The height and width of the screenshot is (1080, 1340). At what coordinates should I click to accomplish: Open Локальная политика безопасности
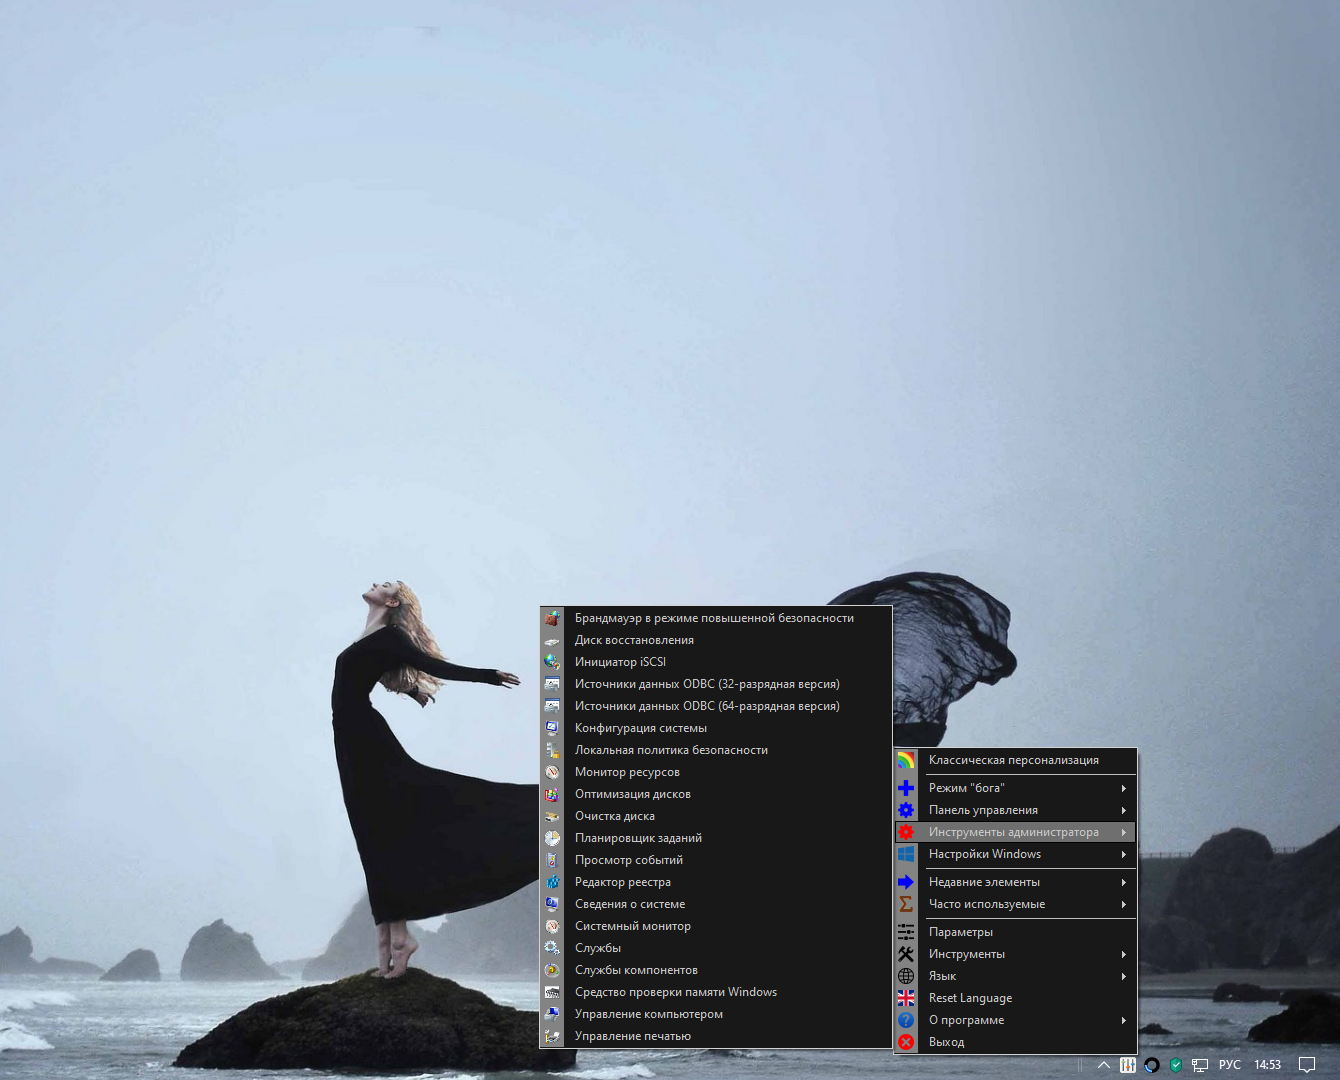[716, 750]
